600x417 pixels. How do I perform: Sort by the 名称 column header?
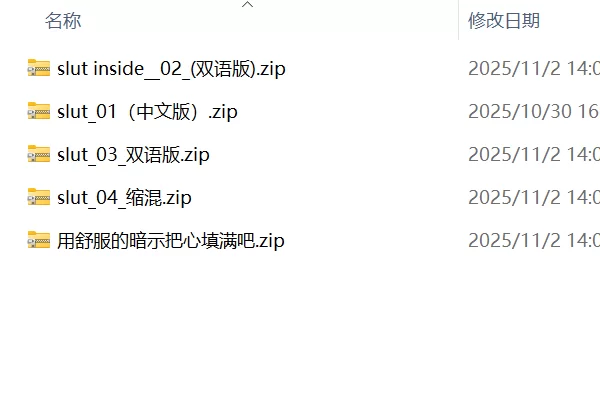63,21
